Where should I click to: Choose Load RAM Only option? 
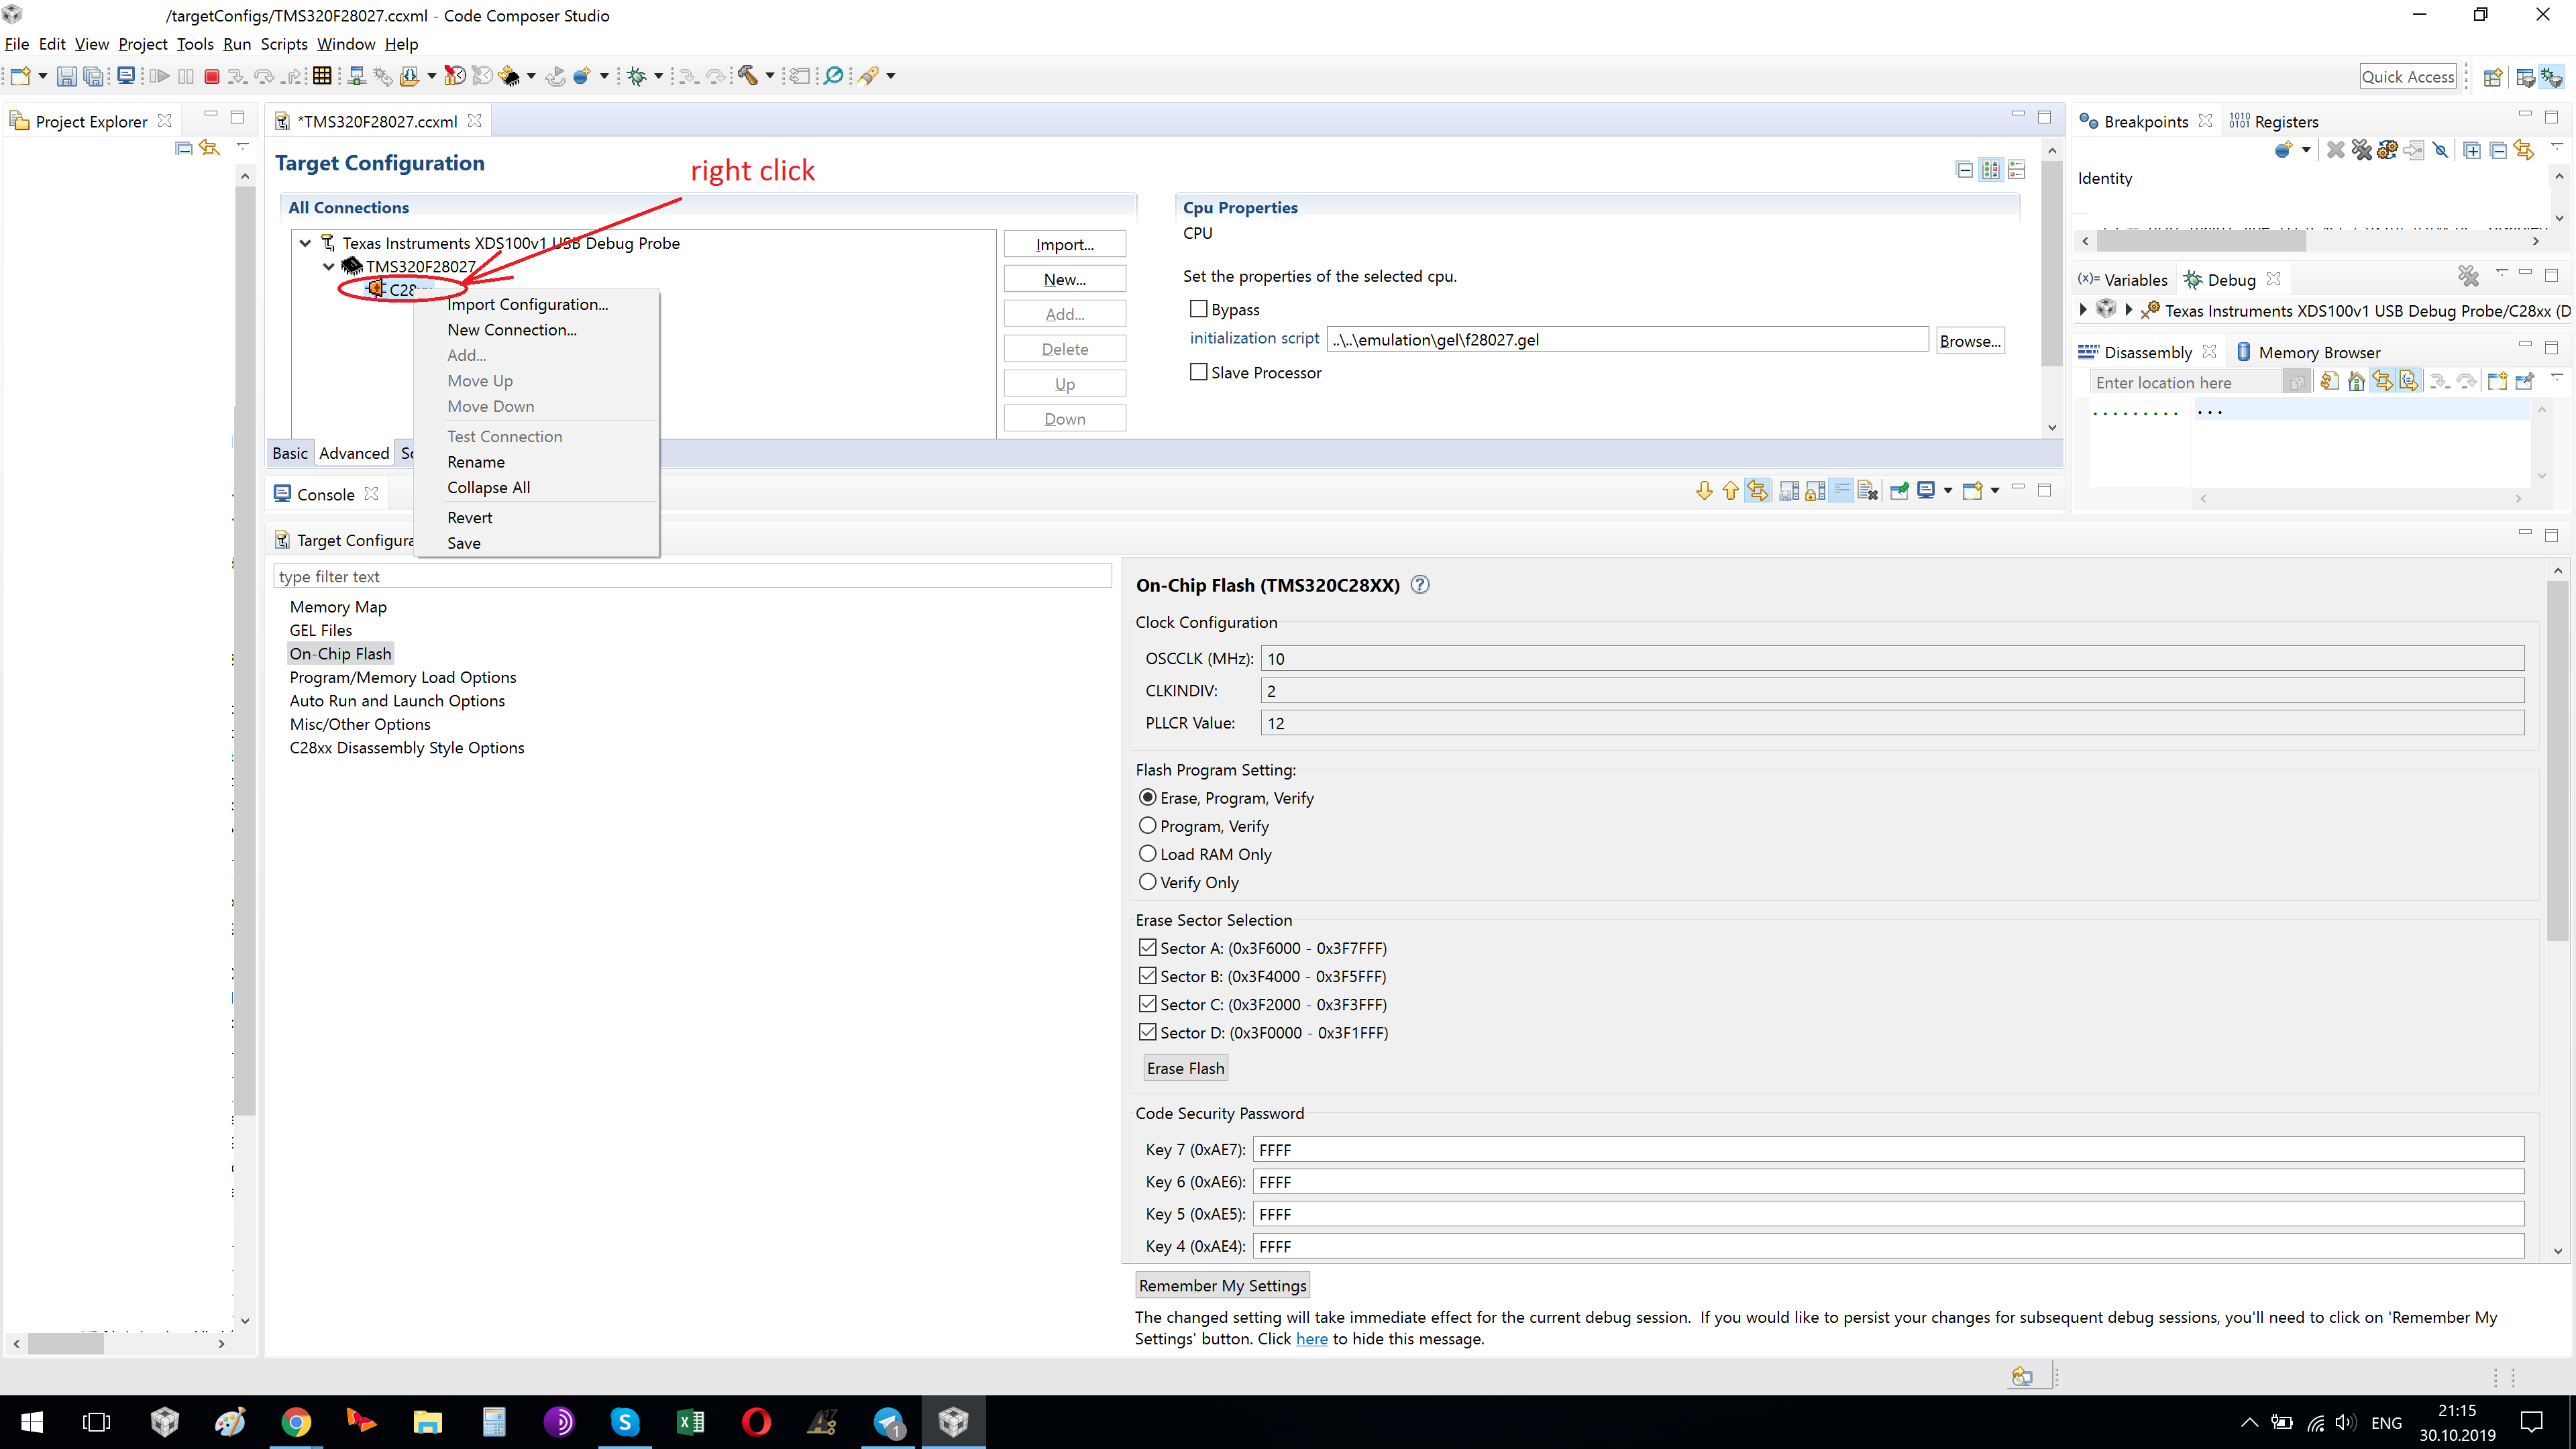[1148, 853]
